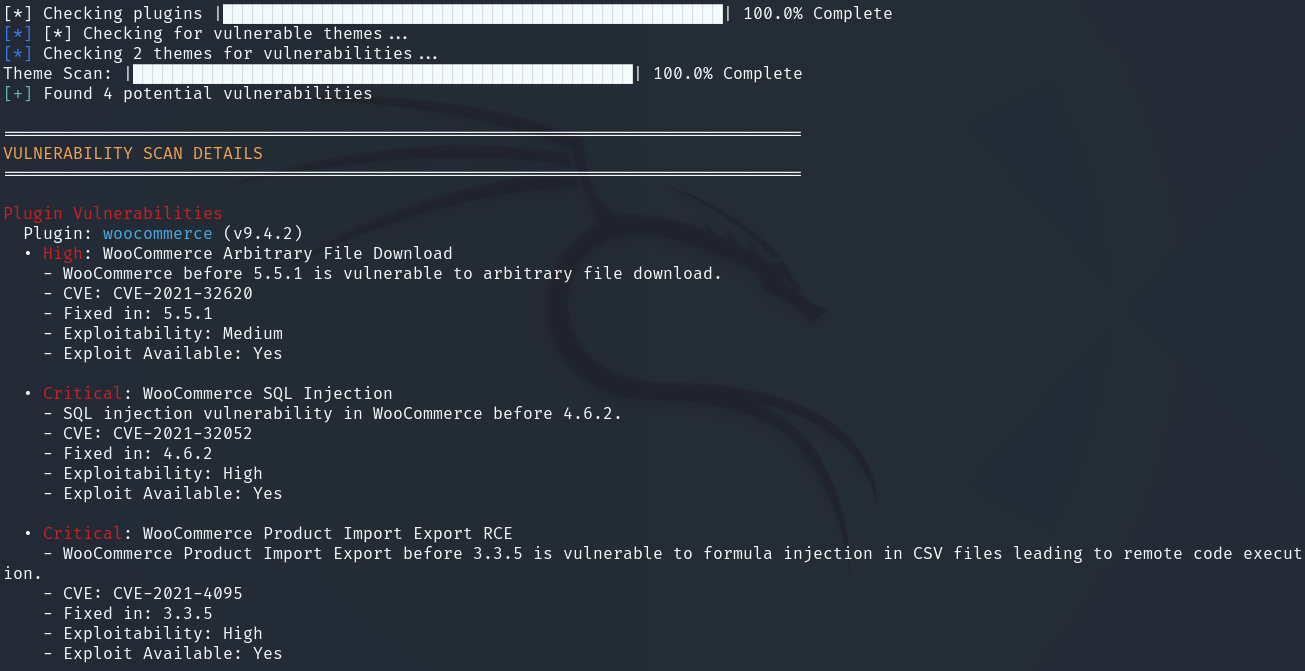
Task: Click the 'Fixed in: 5.5.1' line
Action: pos(138,314)
